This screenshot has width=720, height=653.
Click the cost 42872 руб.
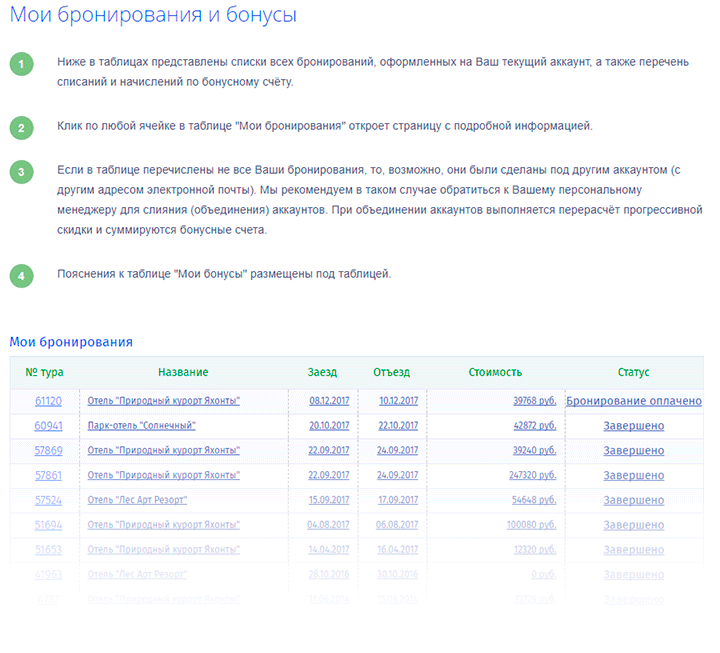coord(535,426)
